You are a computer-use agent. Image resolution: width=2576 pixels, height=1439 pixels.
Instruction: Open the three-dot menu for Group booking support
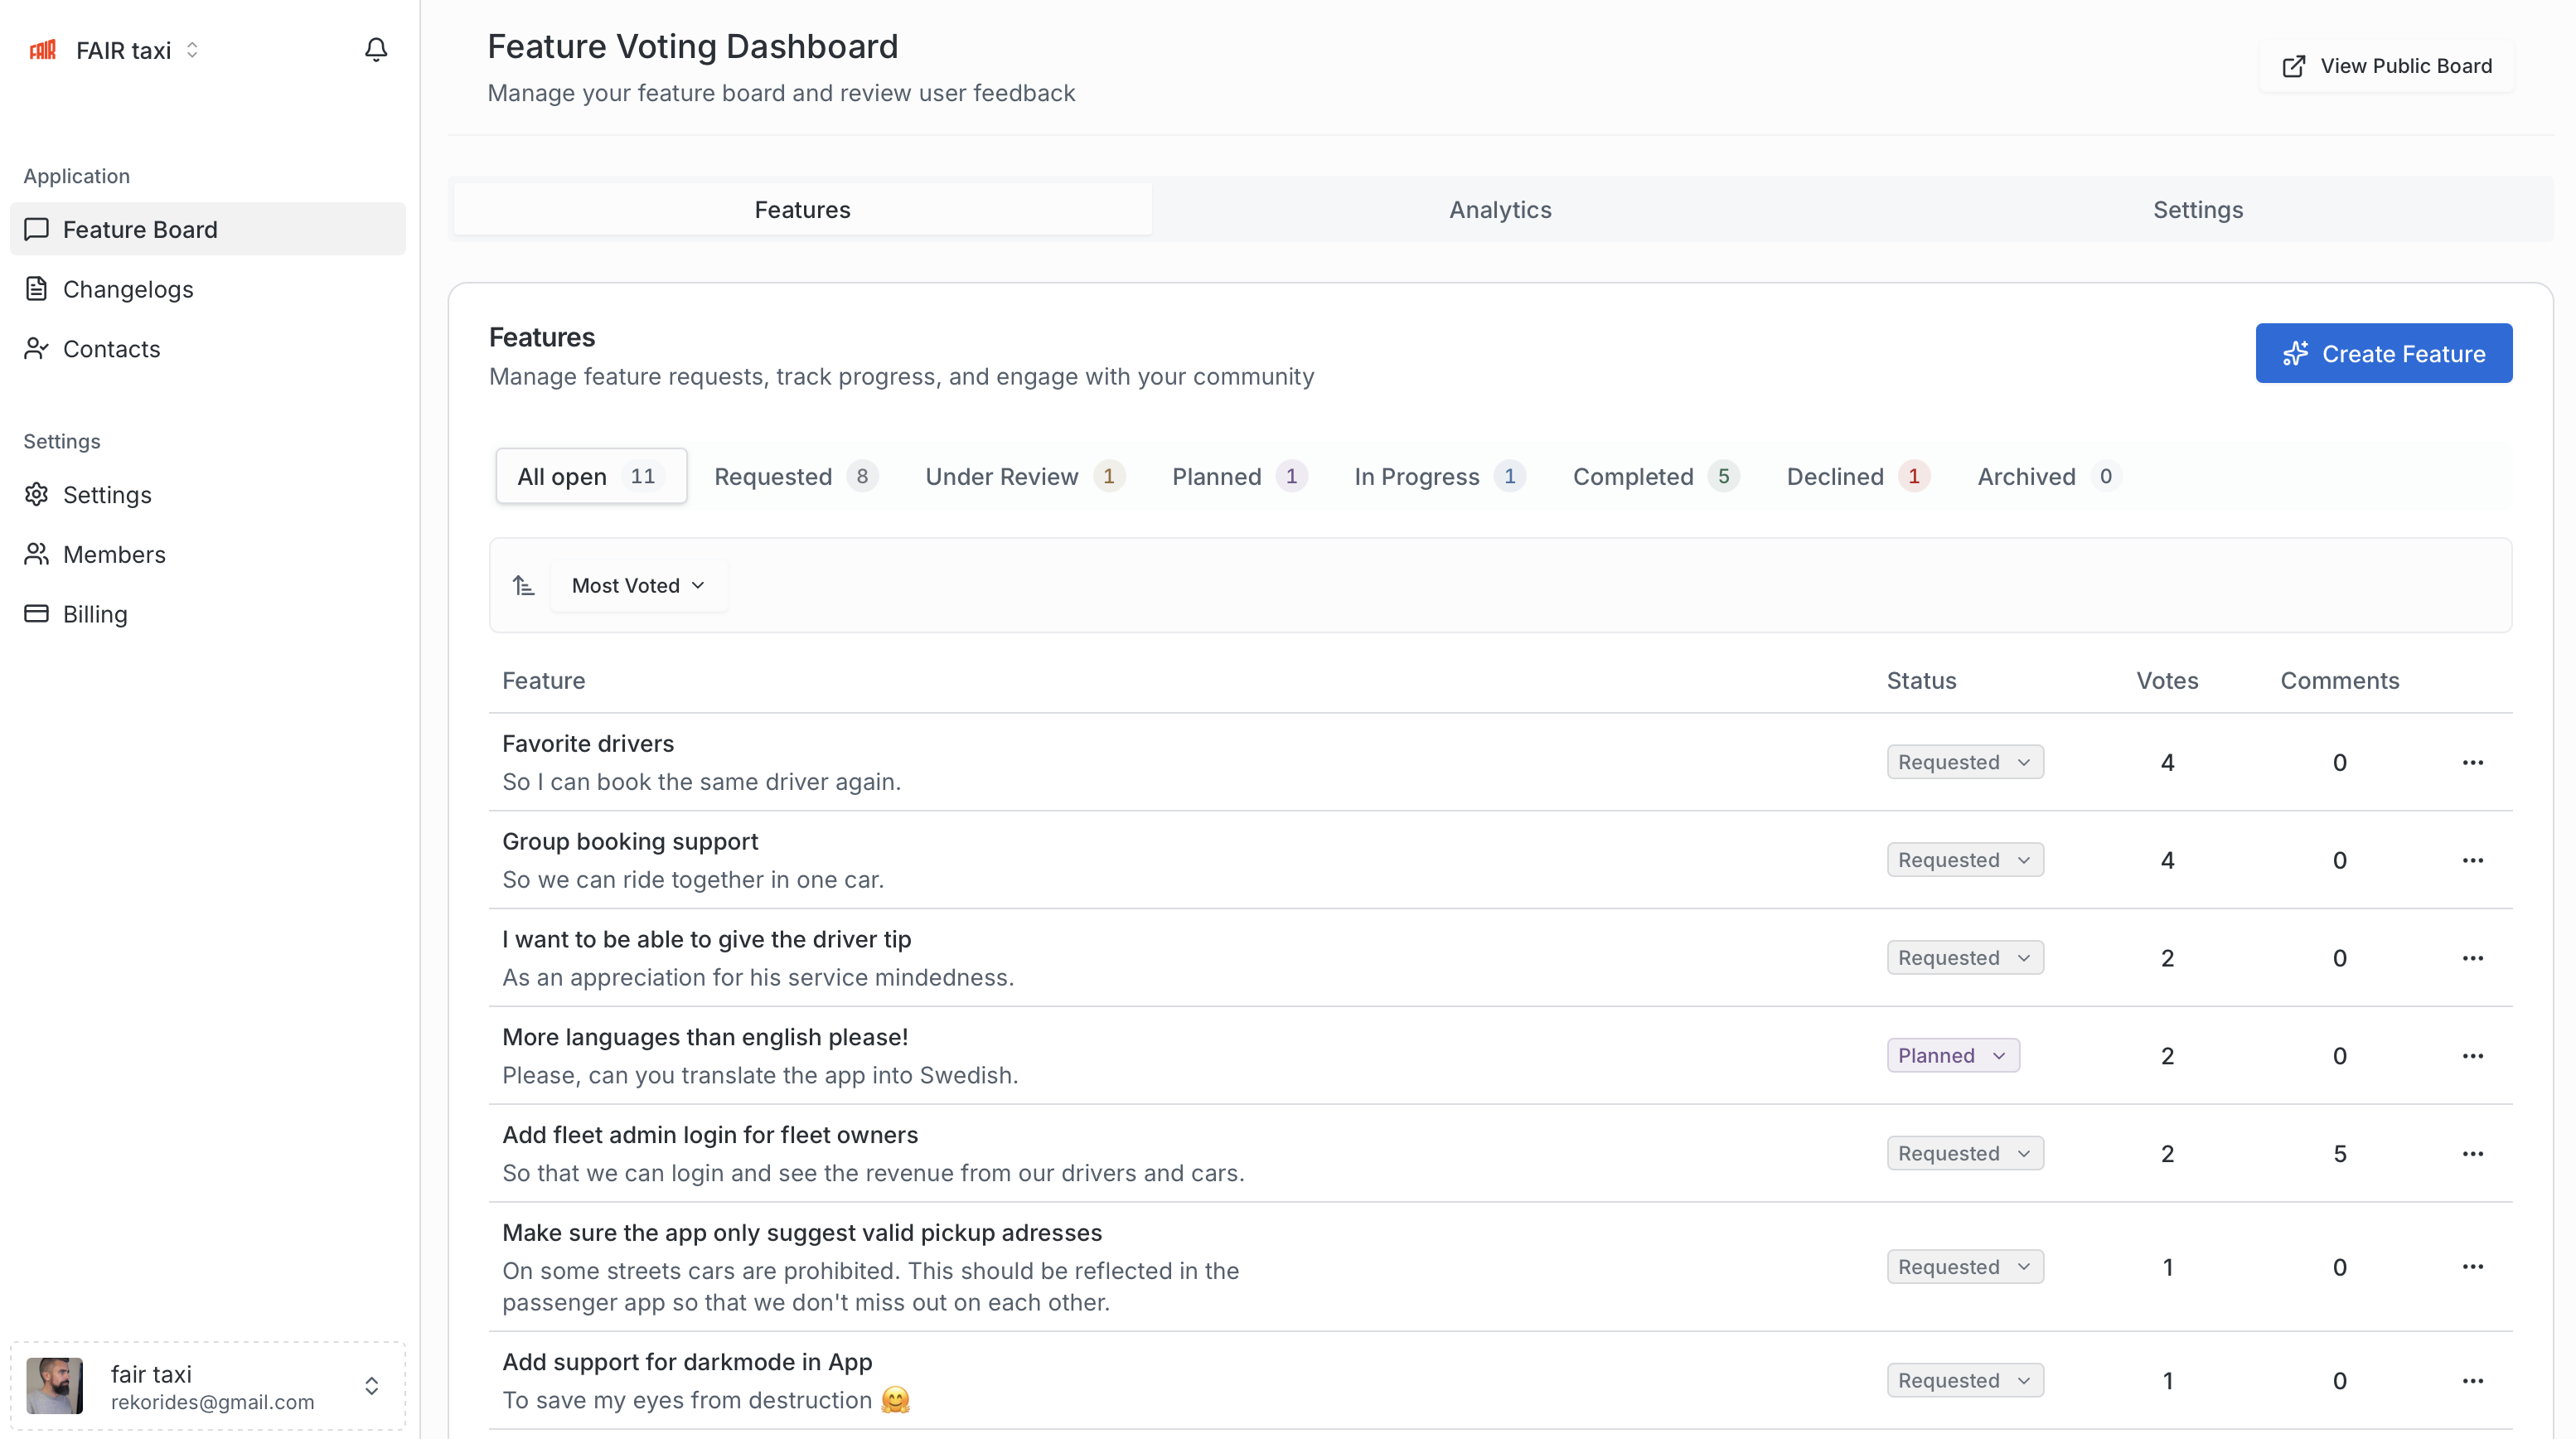click(2473, 860)
